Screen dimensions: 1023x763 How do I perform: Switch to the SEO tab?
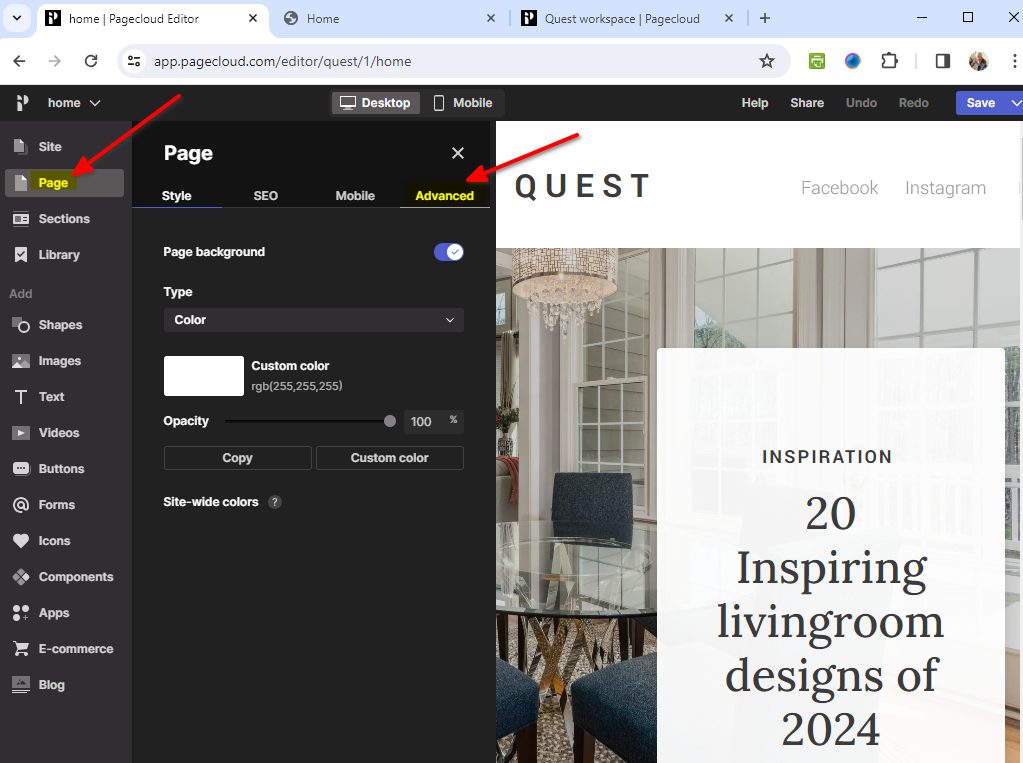point(266,196)
